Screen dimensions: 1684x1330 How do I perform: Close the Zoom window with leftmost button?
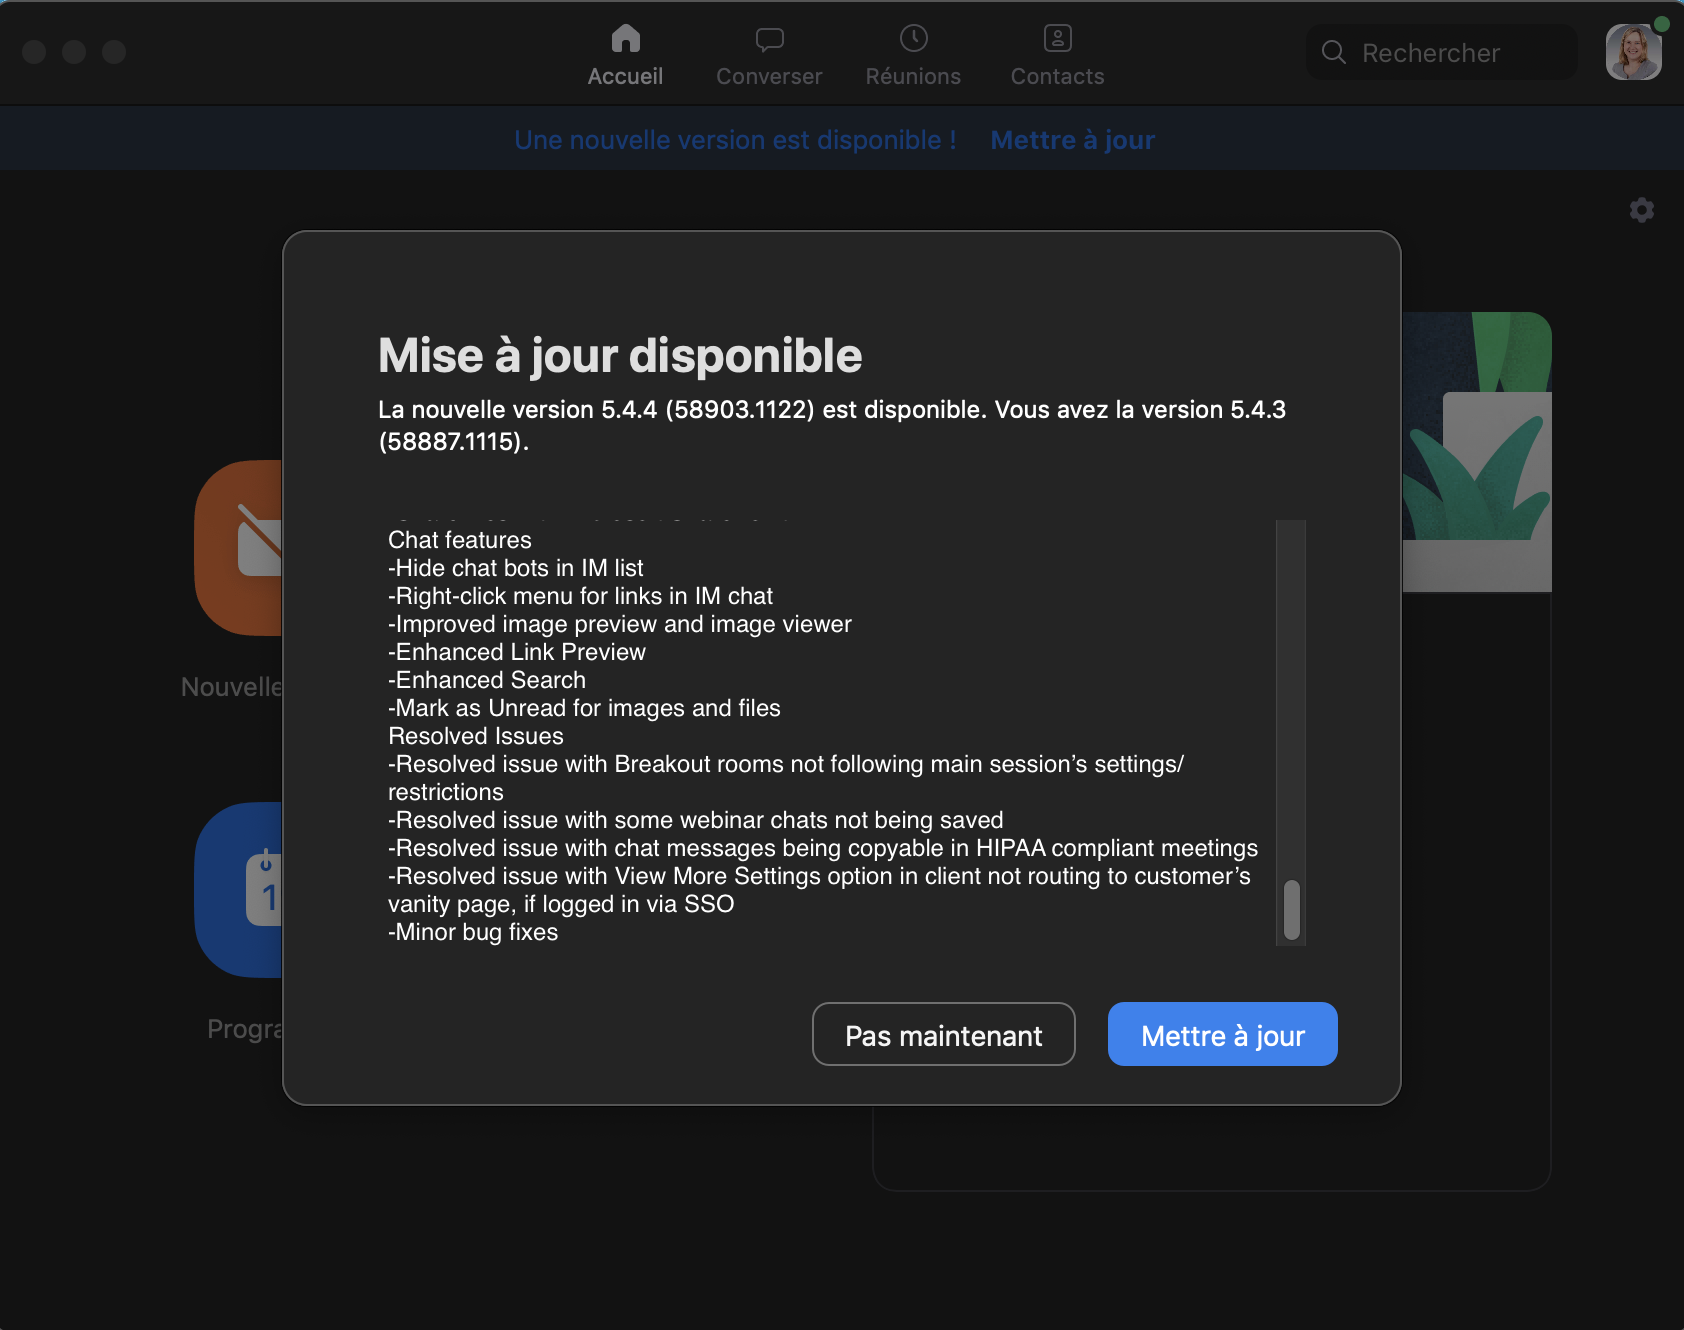click(34, 52)
